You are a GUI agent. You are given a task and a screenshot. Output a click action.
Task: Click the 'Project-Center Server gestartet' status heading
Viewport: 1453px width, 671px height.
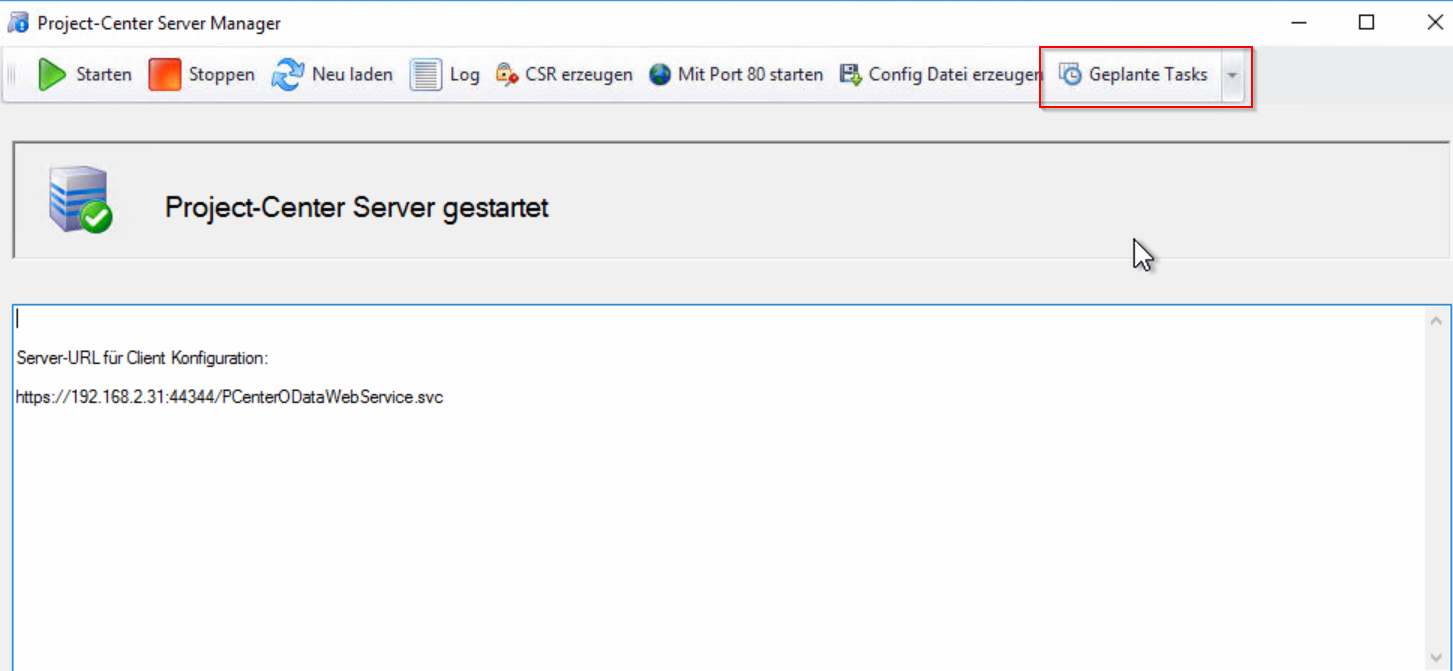pos(356,208)
